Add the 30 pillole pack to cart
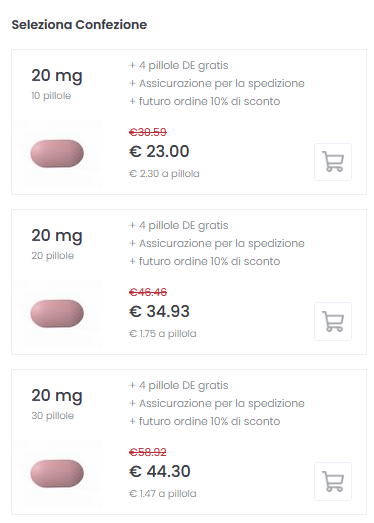374x523 pixels. pyautogui.click(x=333, y=481)
